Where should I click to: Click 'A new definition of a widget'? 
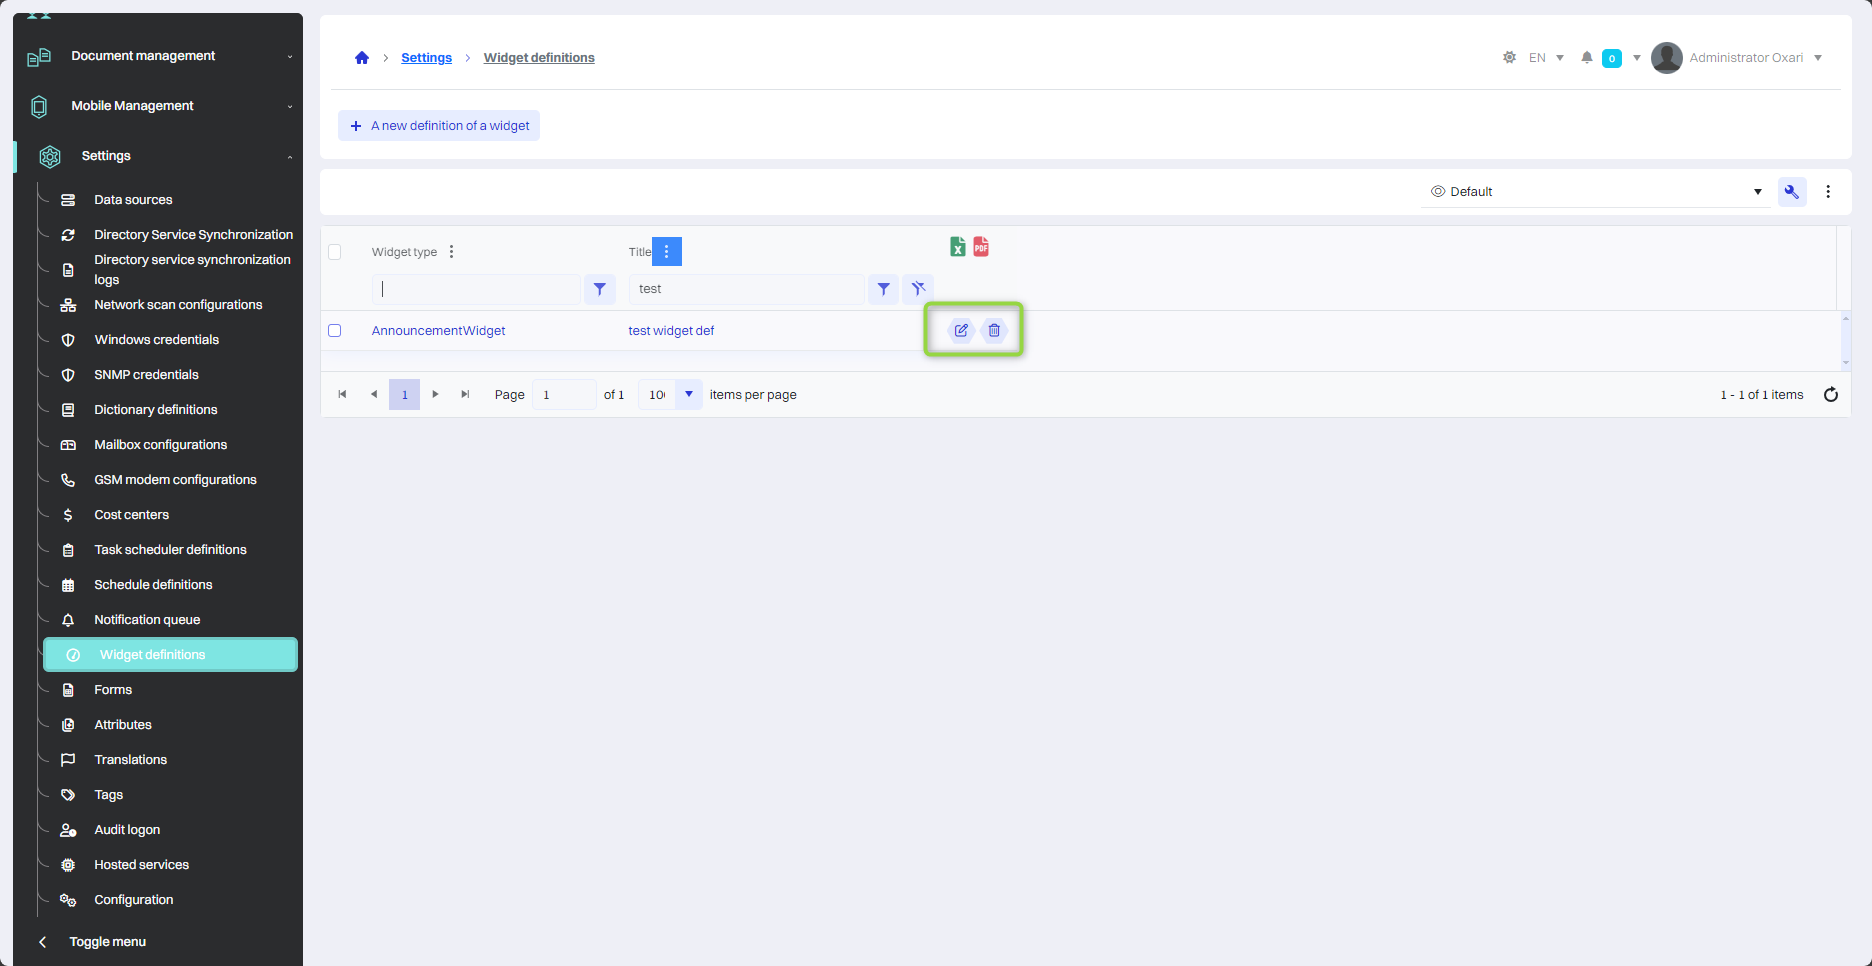[x=439, y=126]
